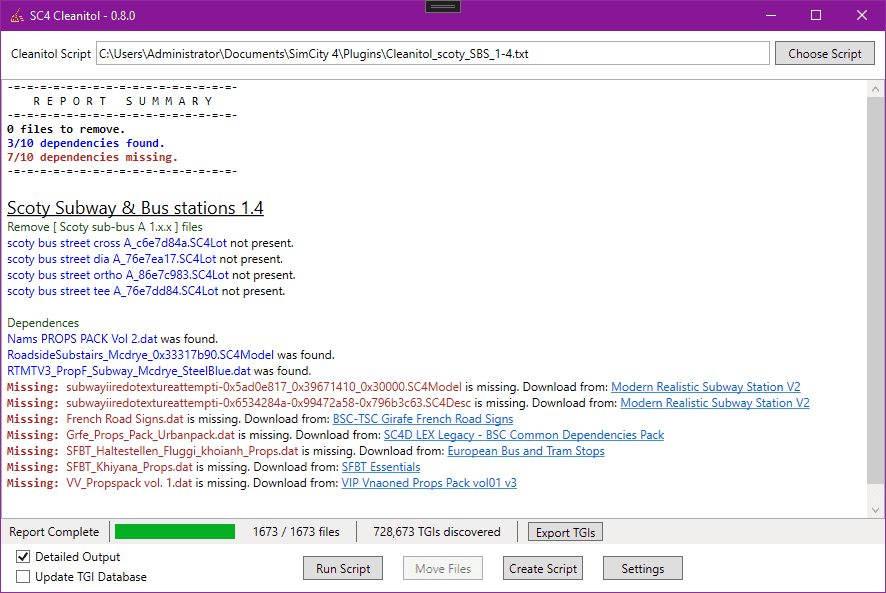Open BSC-TSC Girafe French Road Signs link
Screen dimensions: 886x593
pos(423,419)
